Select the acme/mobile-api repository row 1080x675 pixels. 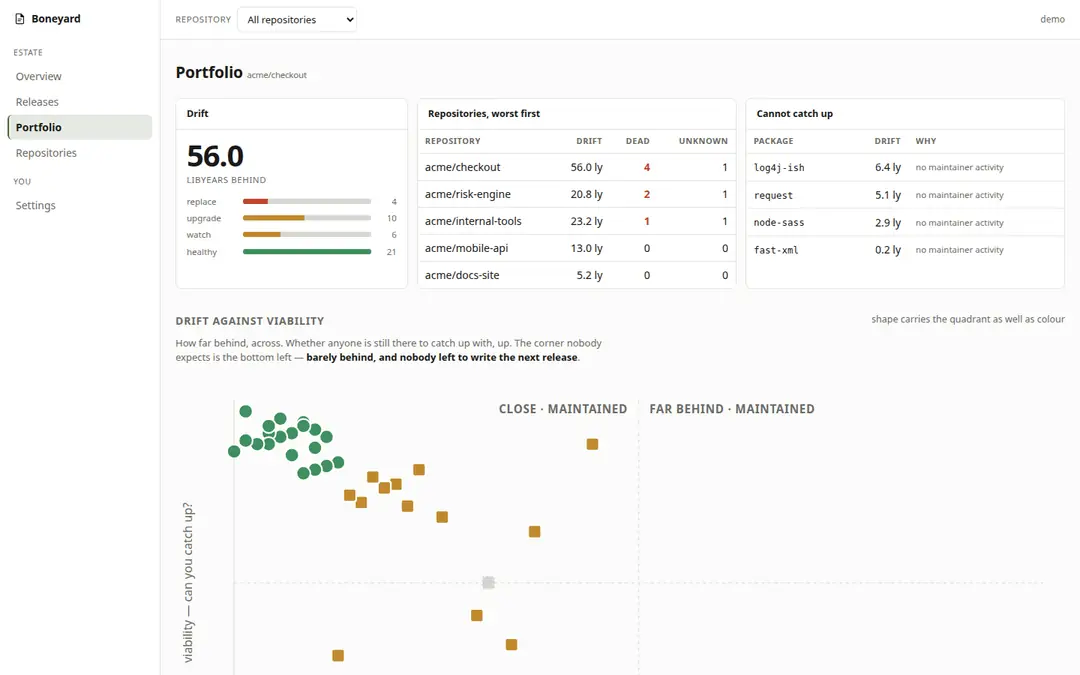point(577,248)
